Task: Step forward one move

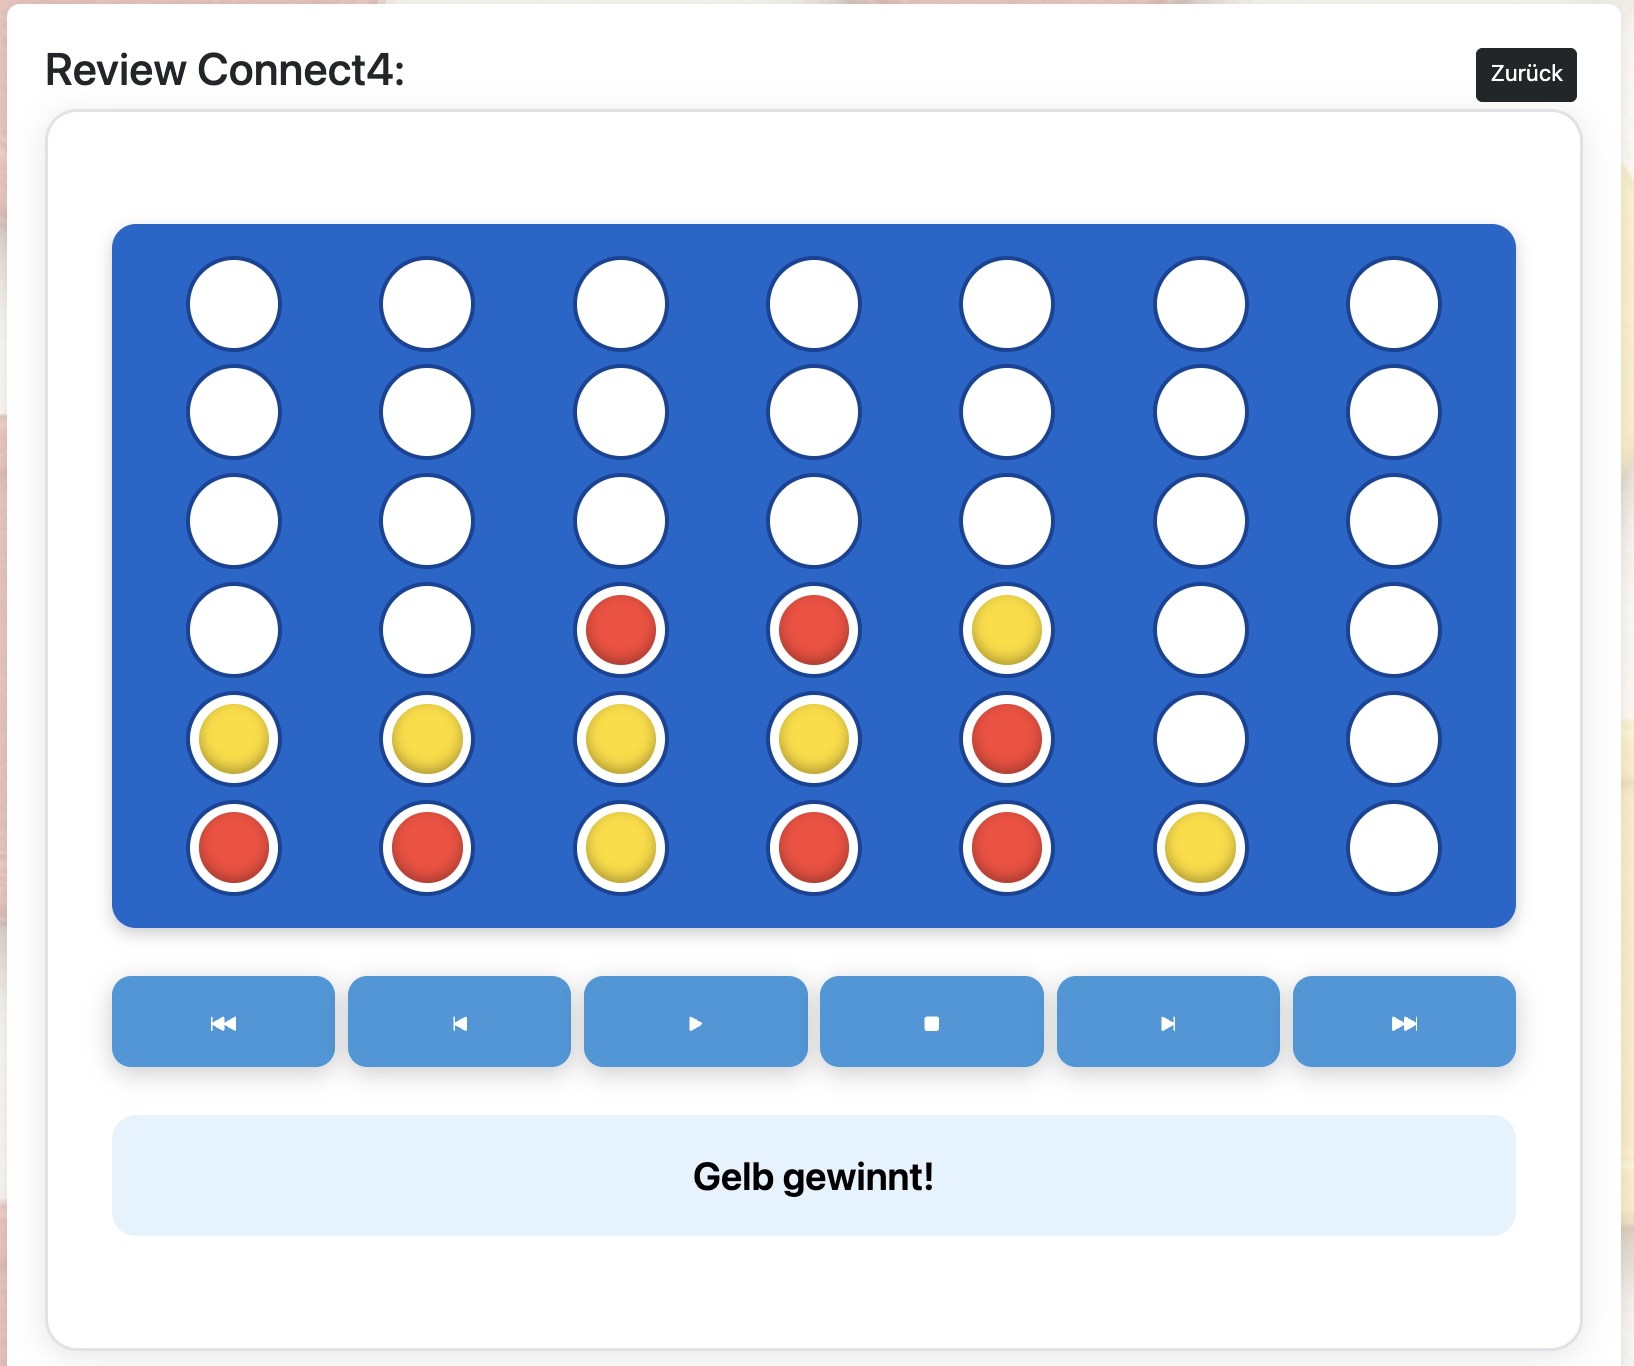Action: (1168, 1021)
